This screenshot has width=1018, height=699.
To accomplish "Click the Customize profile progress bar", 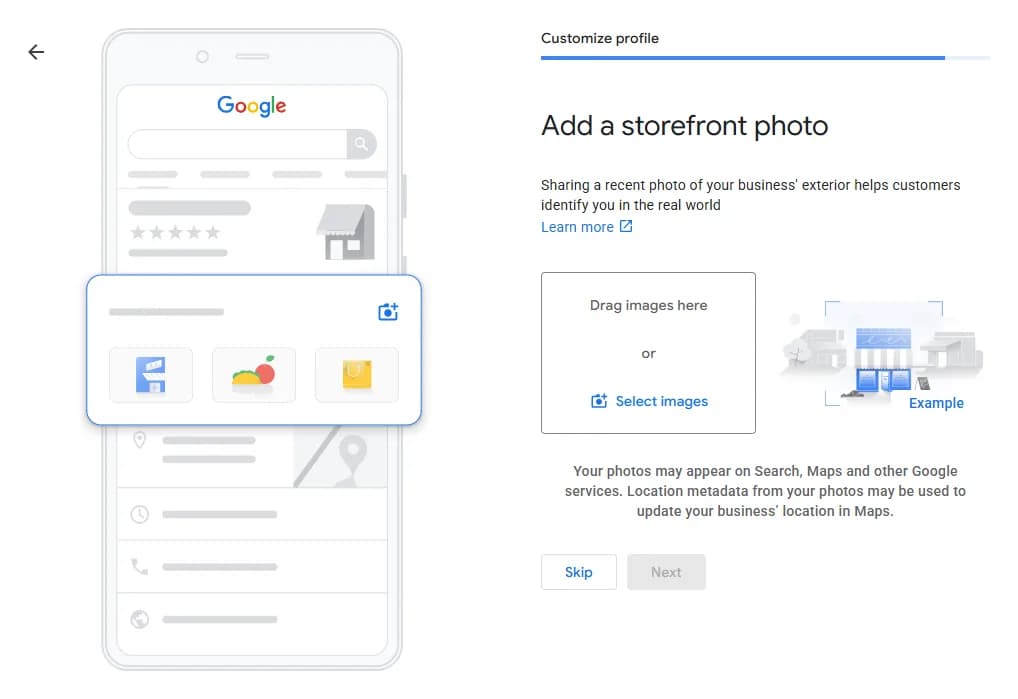I will pos(765,58).
